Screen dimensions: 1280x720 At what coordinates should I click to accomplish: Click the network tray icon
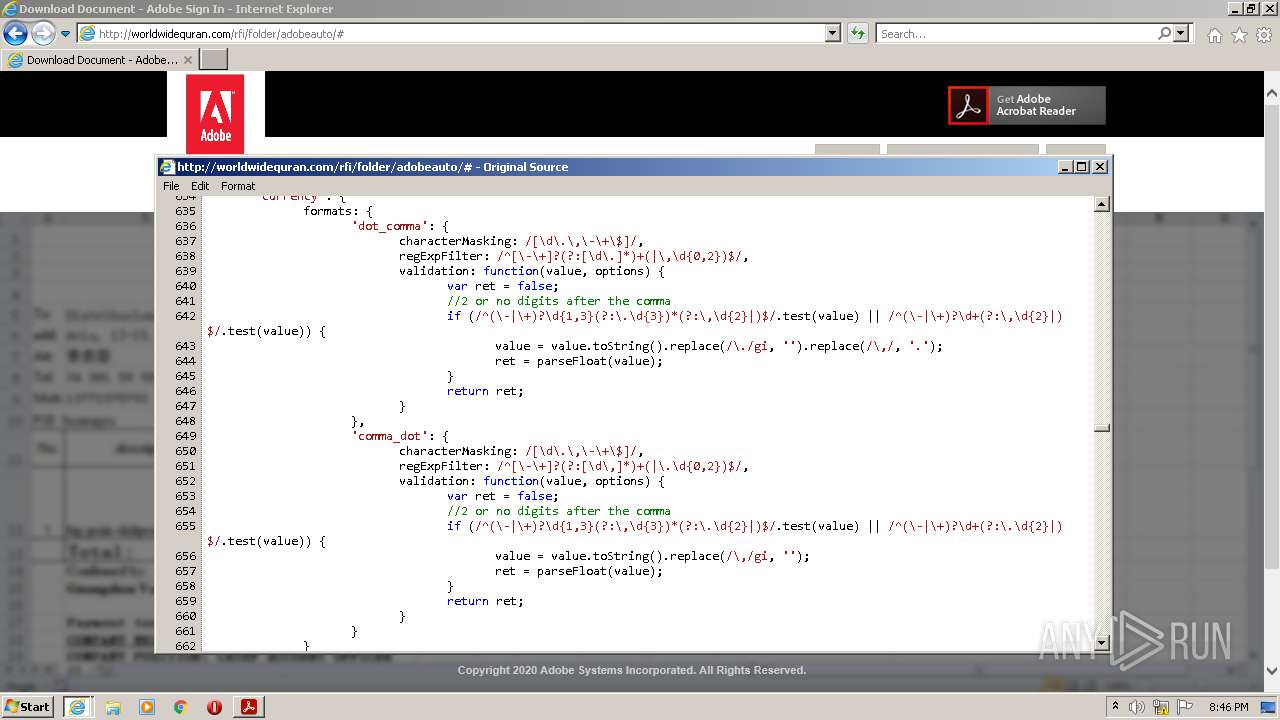1161,707
